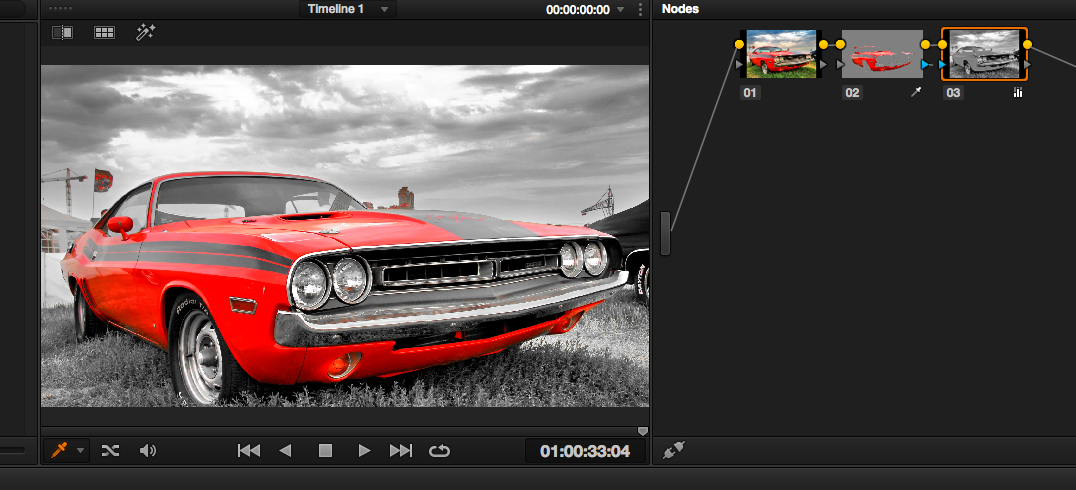The width and height of the screenshot is (1076, 490).
Task: Mute audio with the speaker icon
Action: pyautogui.click(x=148, y=451)
